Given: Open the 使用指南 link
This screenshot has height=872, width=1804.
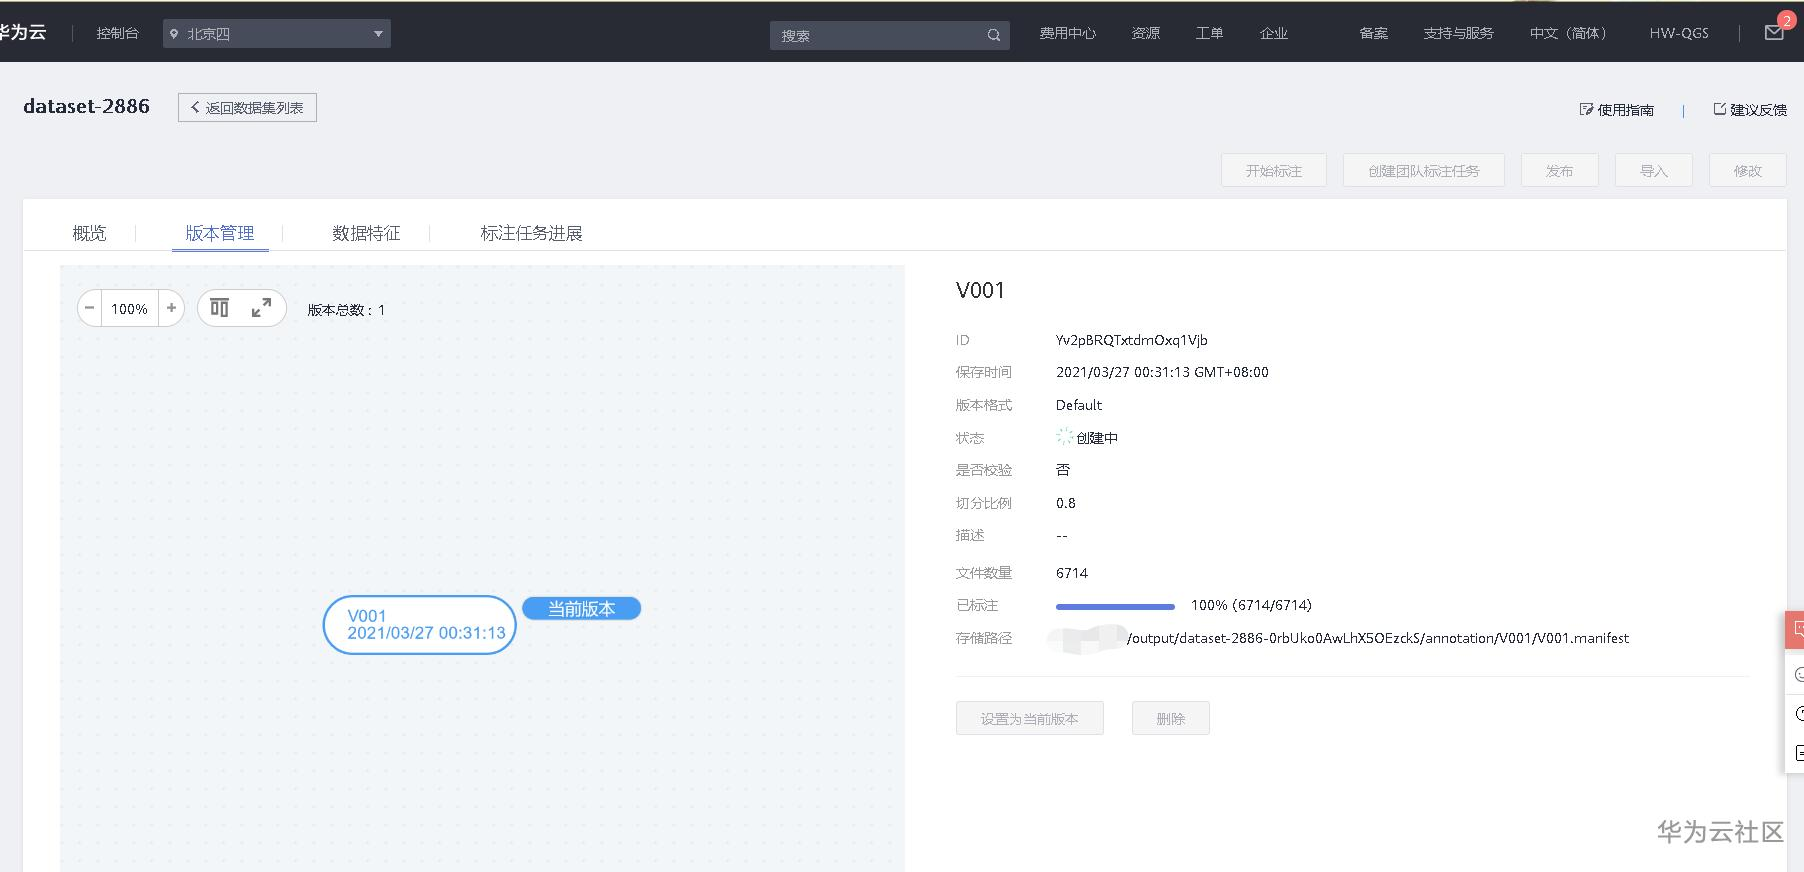Looking at the screenshot, I should (x=1625, y=110).
